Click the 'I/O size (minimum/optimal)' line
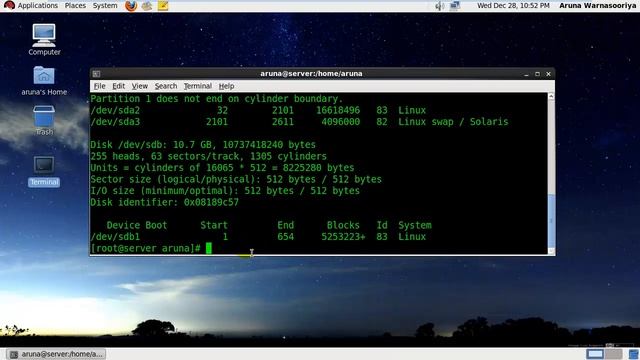640x360 pixels. click(225, 191)
